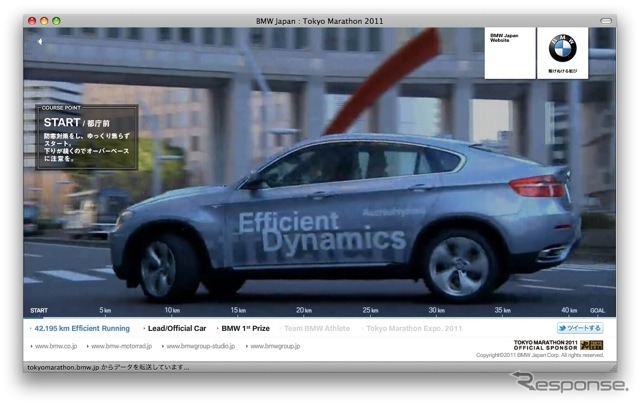640x404 pixels.
Task: Click the COURSE POINT START info box
Action: pyautogui.click(x=87, y=137)
